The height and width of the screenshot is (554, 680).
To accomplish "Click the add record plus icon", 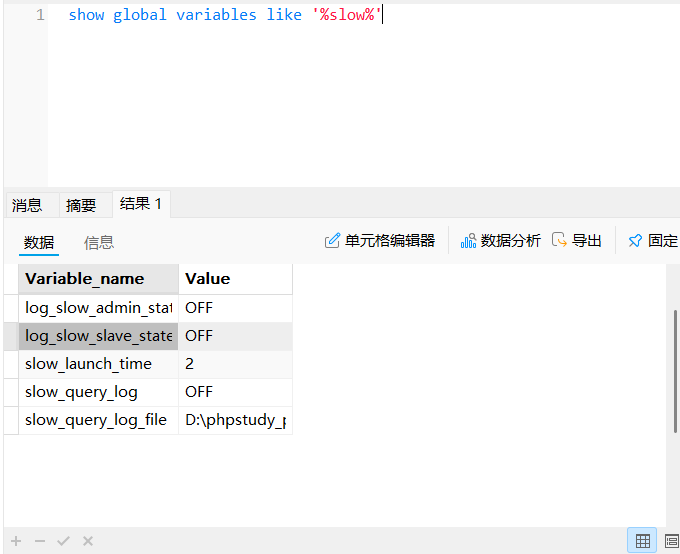I will pyautogui.click(x=16, y=541).
